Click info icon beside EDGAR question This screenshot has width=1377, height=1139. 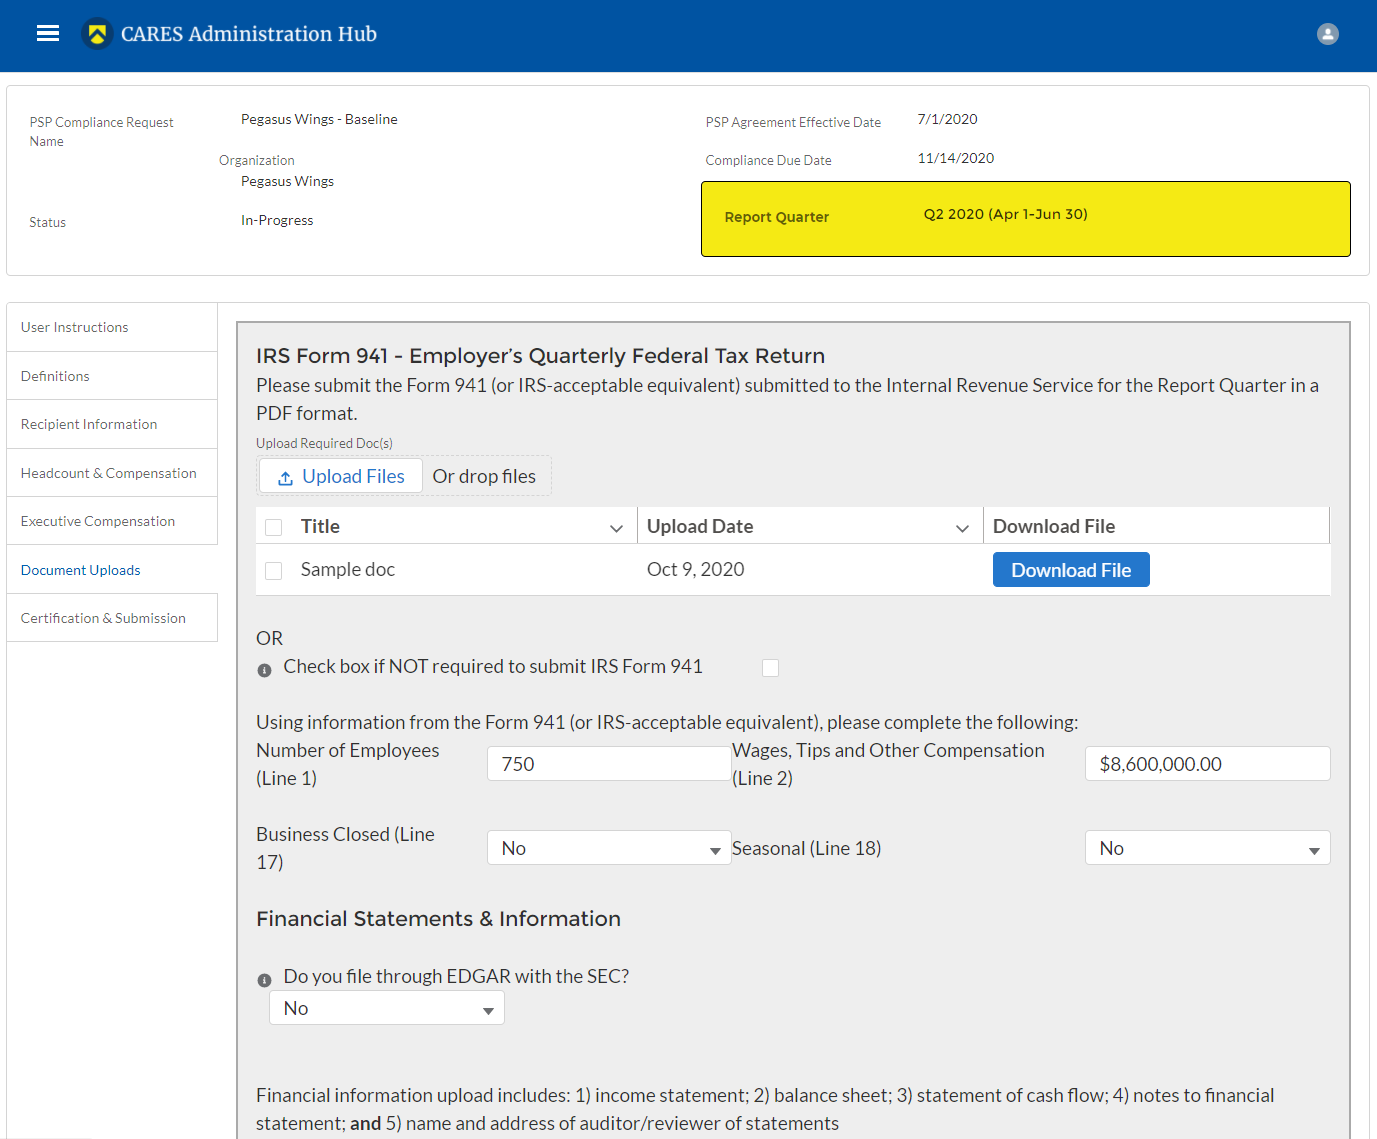264,980
